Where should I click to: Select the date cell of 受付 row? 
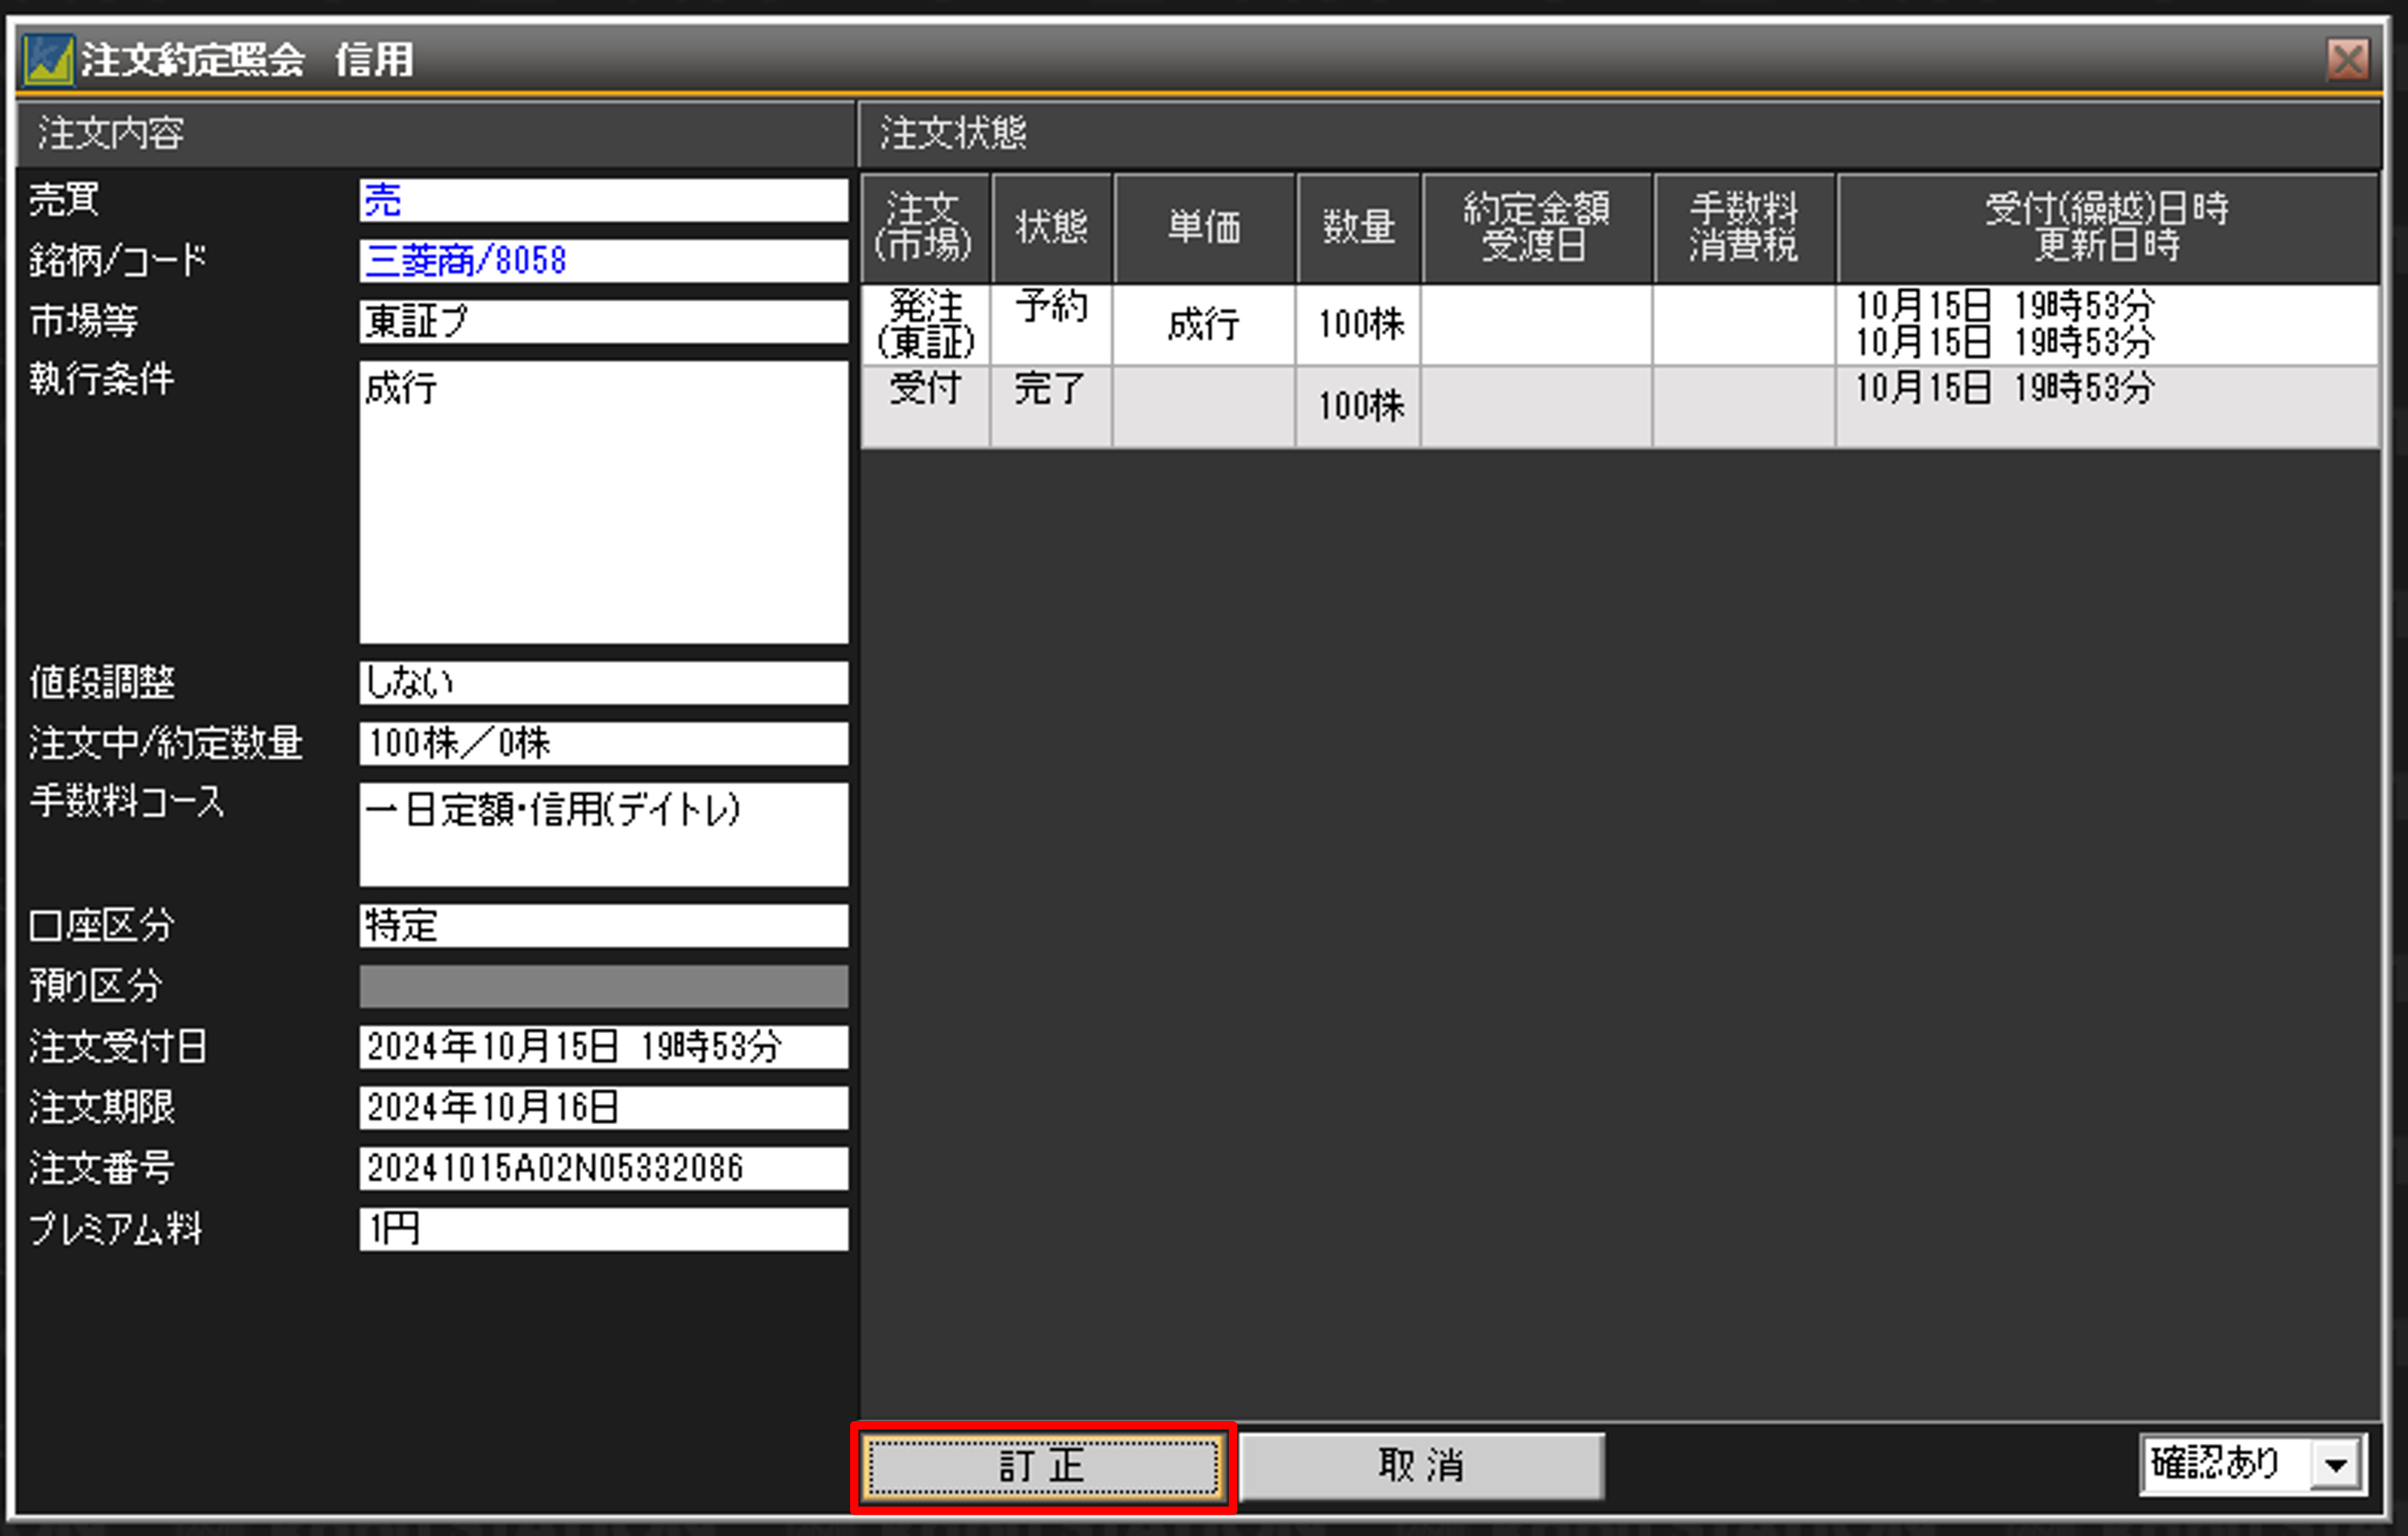[2108, 407]
